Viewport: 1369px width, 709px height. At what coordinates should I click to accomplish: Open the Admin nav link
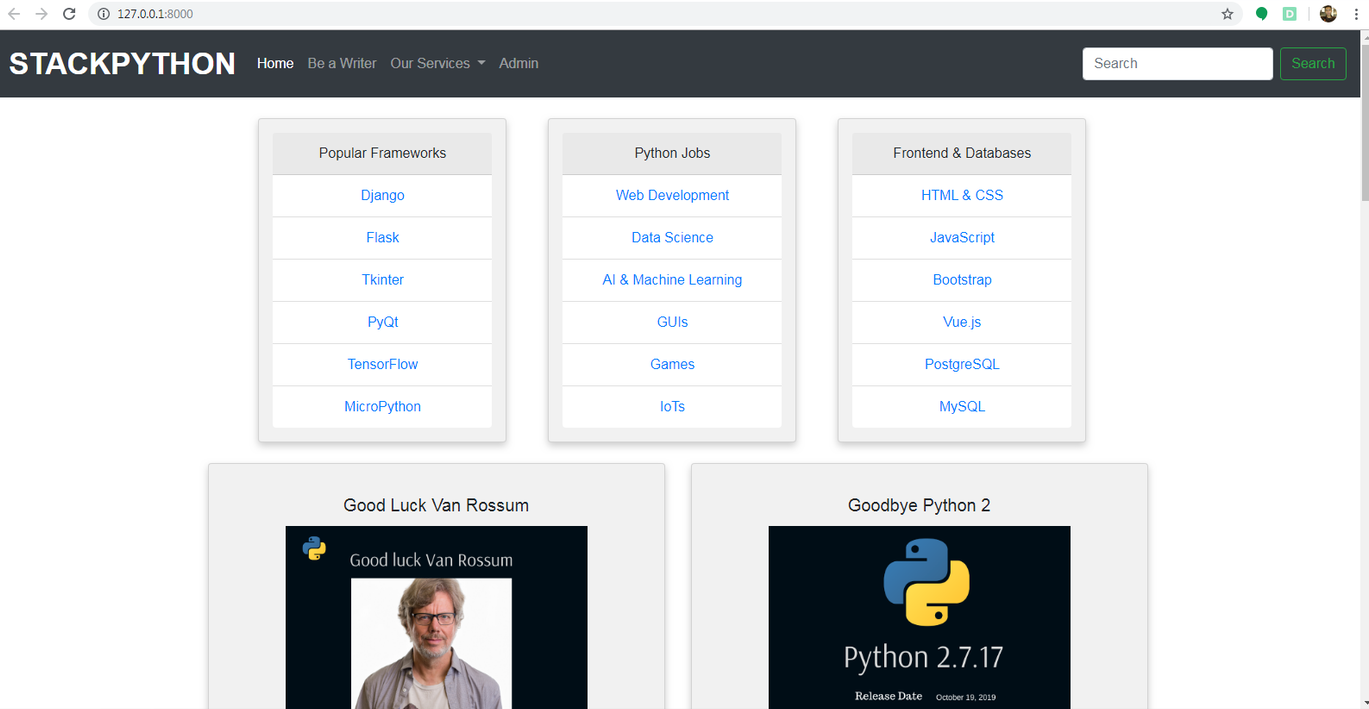(x=519, y=63)
